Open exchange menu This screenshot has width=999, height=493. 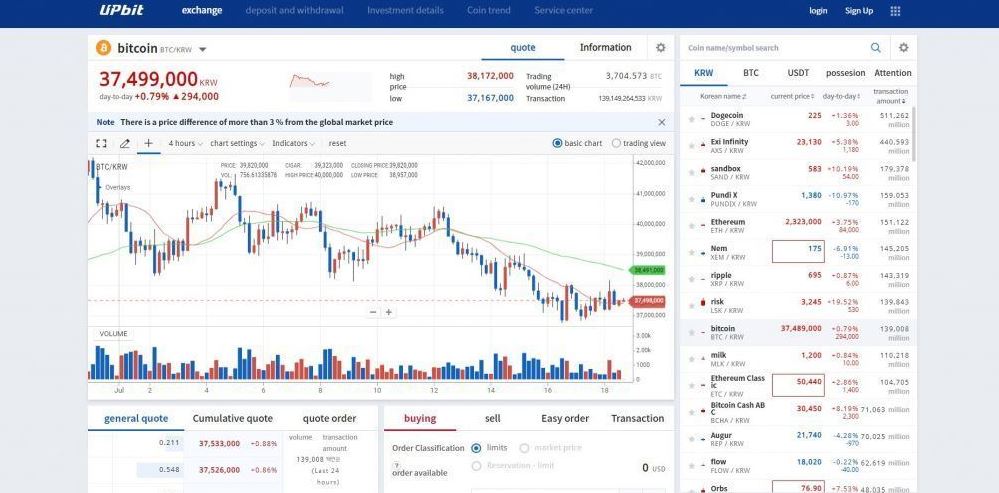pos(202,10)
